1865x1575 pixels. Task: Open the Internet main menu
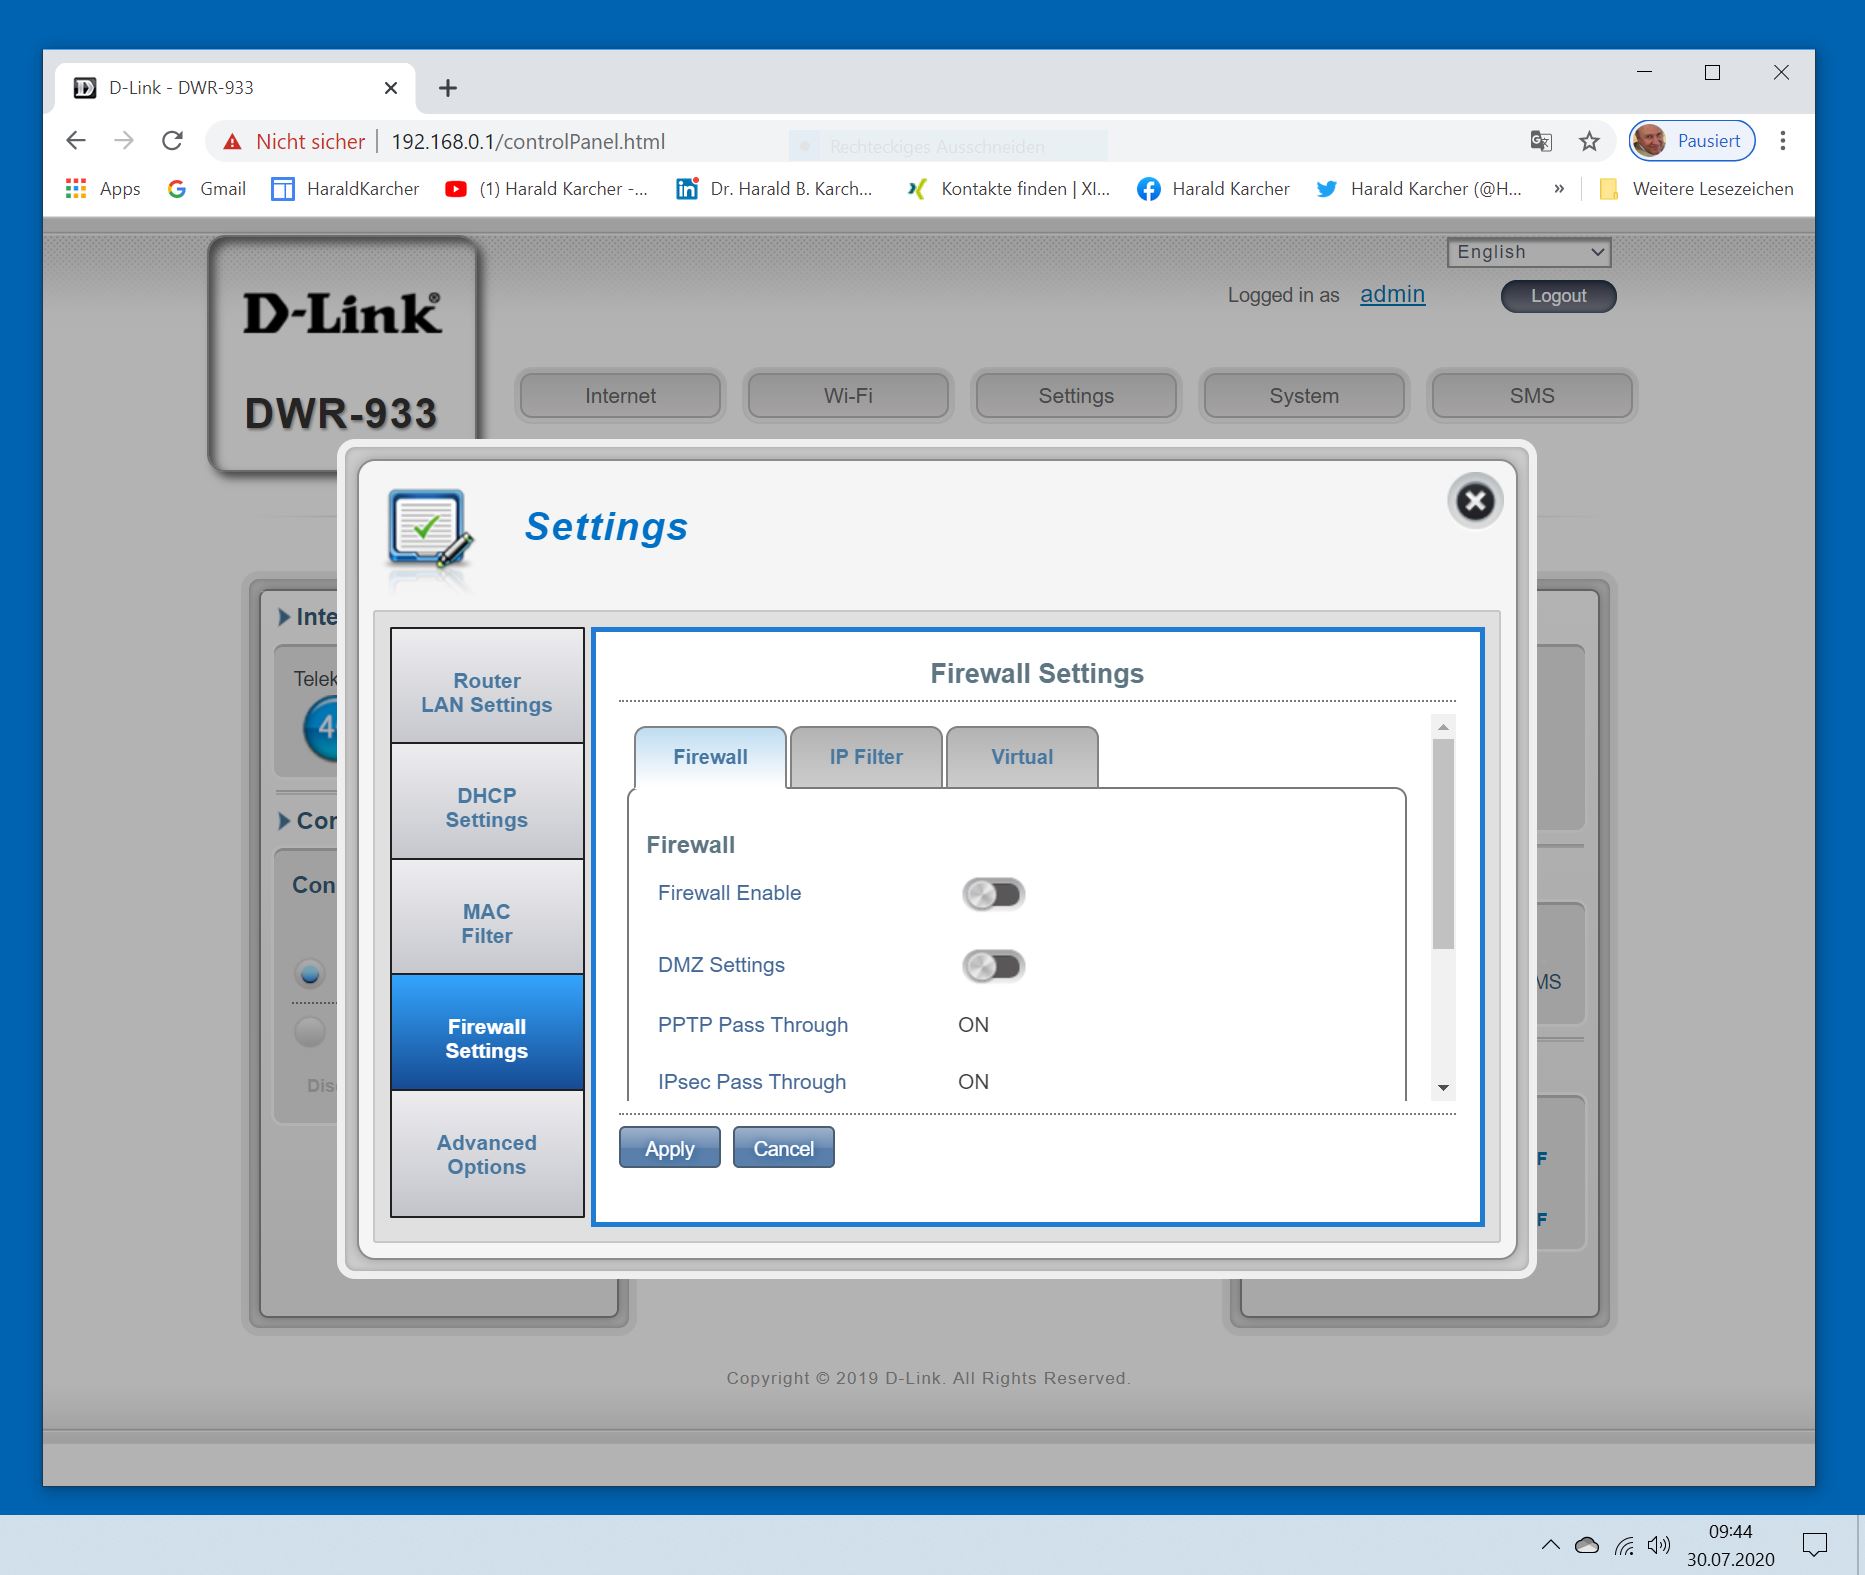tap(620, 396)
